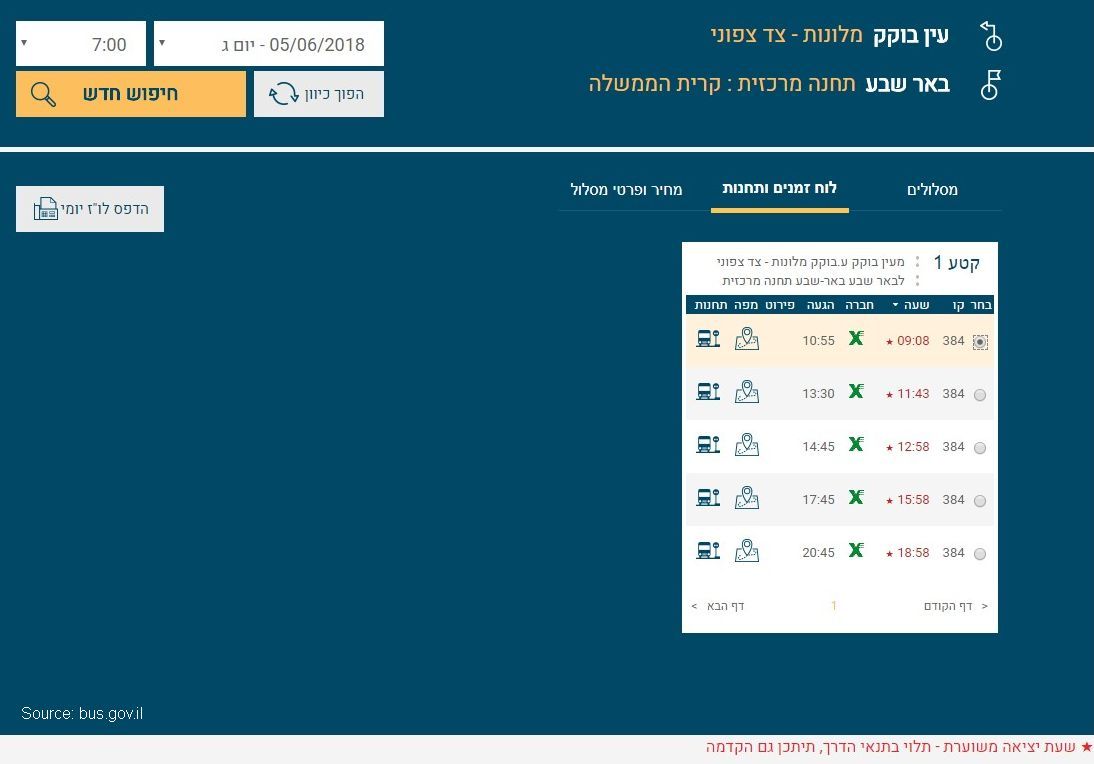This screenshot has height=764, width=1094.
Task: Select line 384 radio for 18:58 departure
Action: tap(980, 554)
